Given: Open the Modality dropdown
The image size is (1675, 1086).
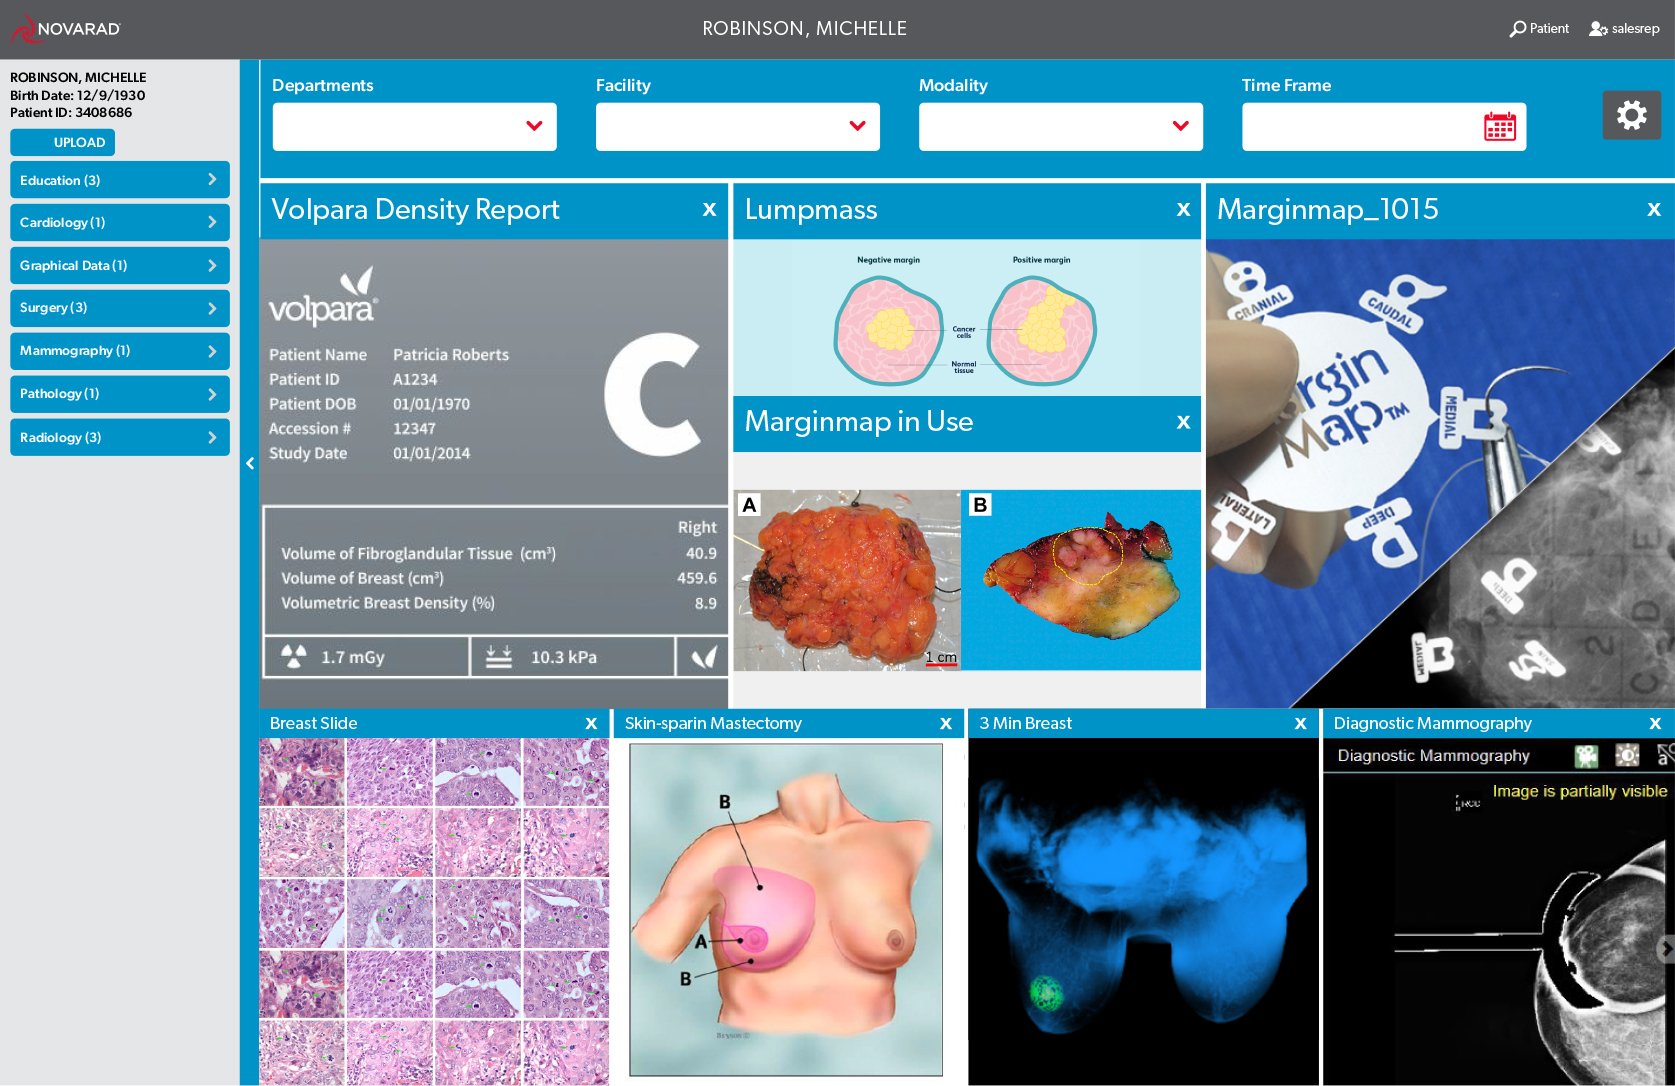Looking at the screenshot, I should click(x=1061, y=127).
